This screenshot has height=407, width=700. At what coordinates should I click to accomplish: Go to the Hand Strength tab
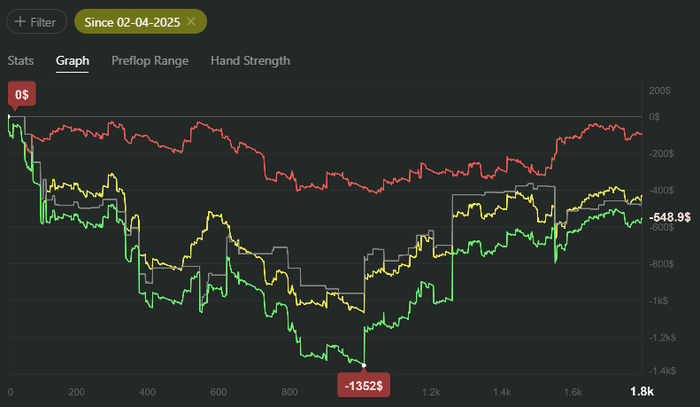(x=250, y=60)
